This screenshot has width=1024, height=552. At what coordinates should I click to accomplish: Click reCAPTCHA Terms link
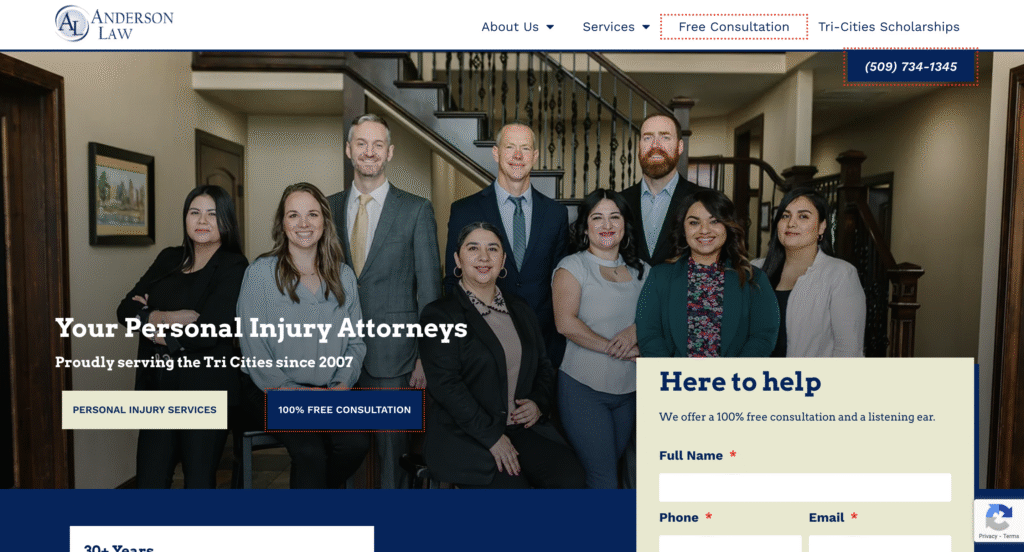pyautogui.click(x=1011, y=536)
